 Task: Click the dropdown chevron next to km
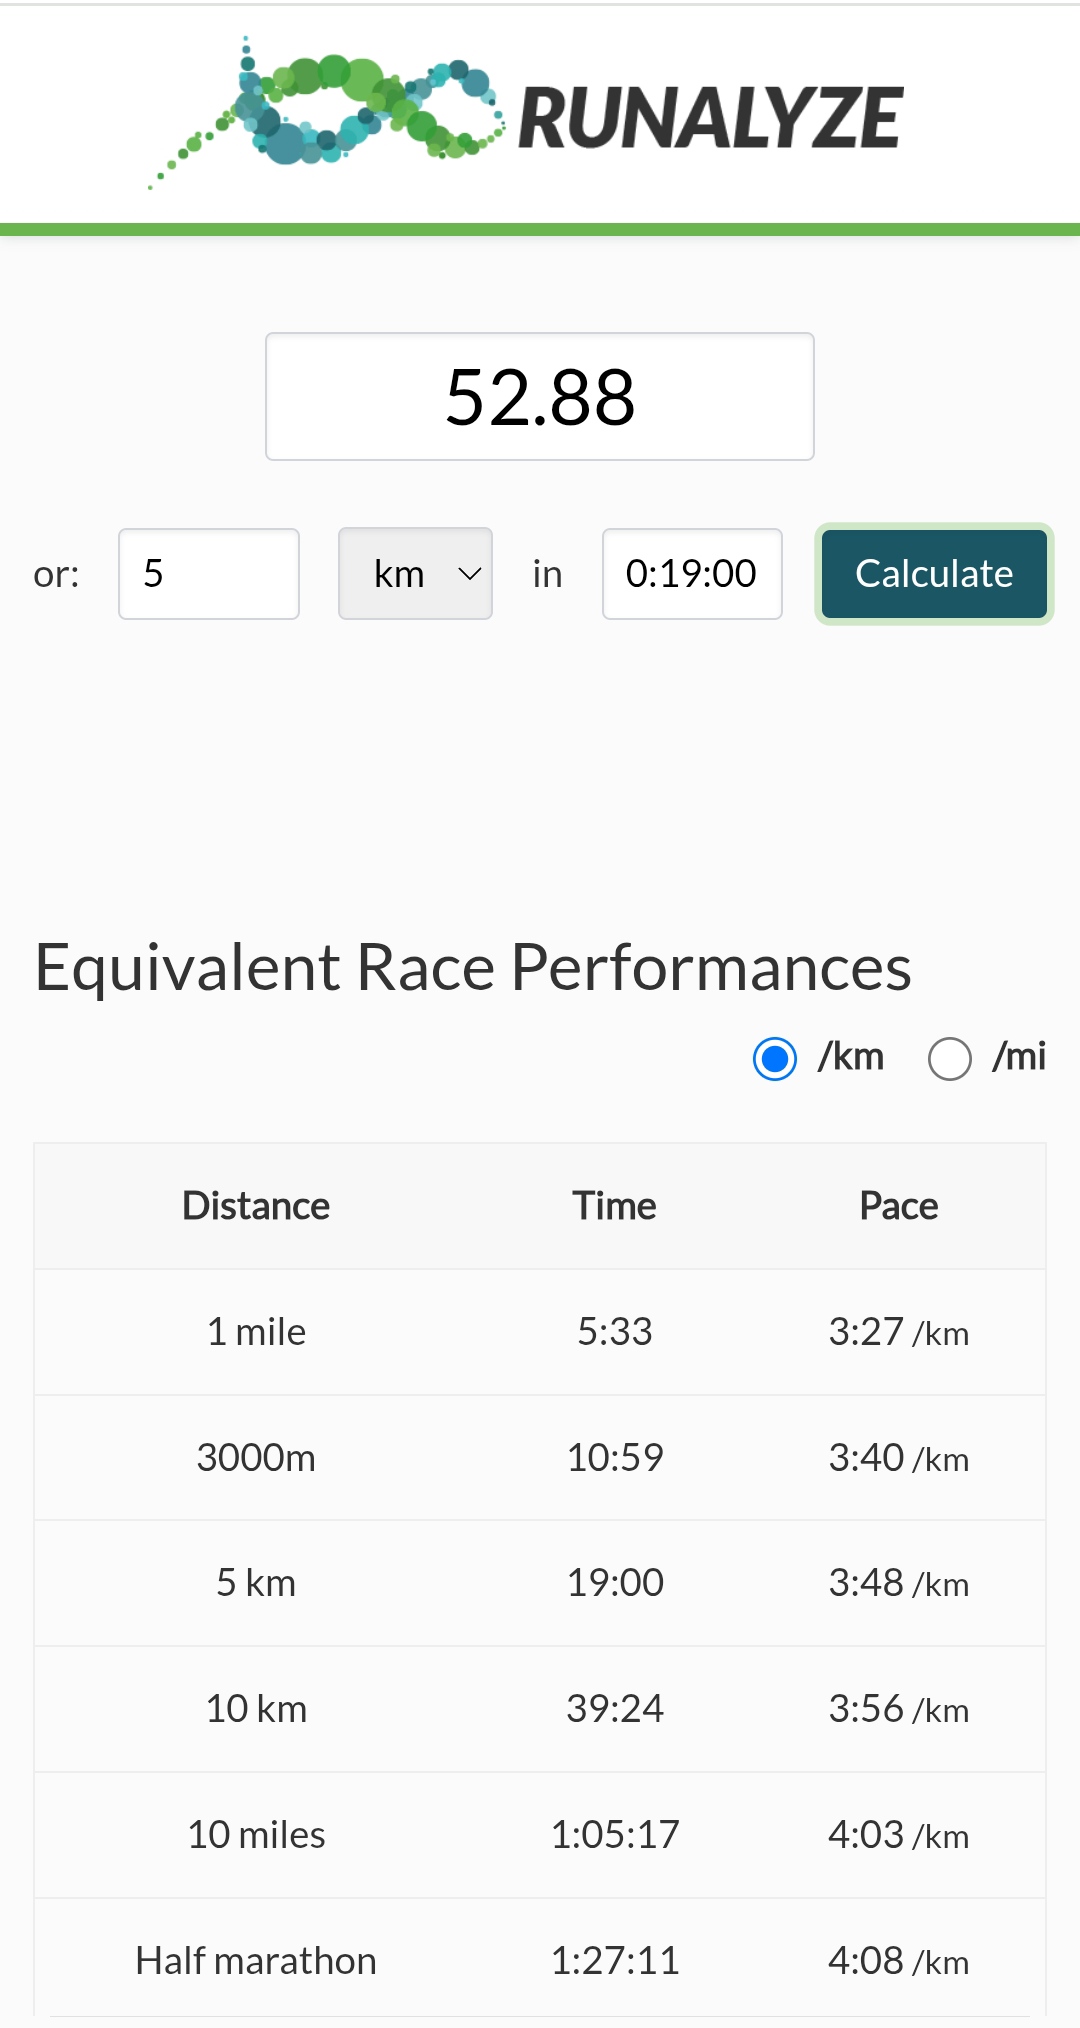[x=469, y=574]
